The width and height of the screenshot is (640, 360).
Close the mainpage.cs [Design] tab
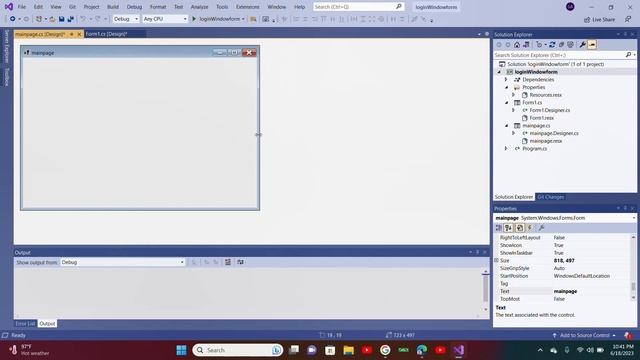click(x=79, y=34)
